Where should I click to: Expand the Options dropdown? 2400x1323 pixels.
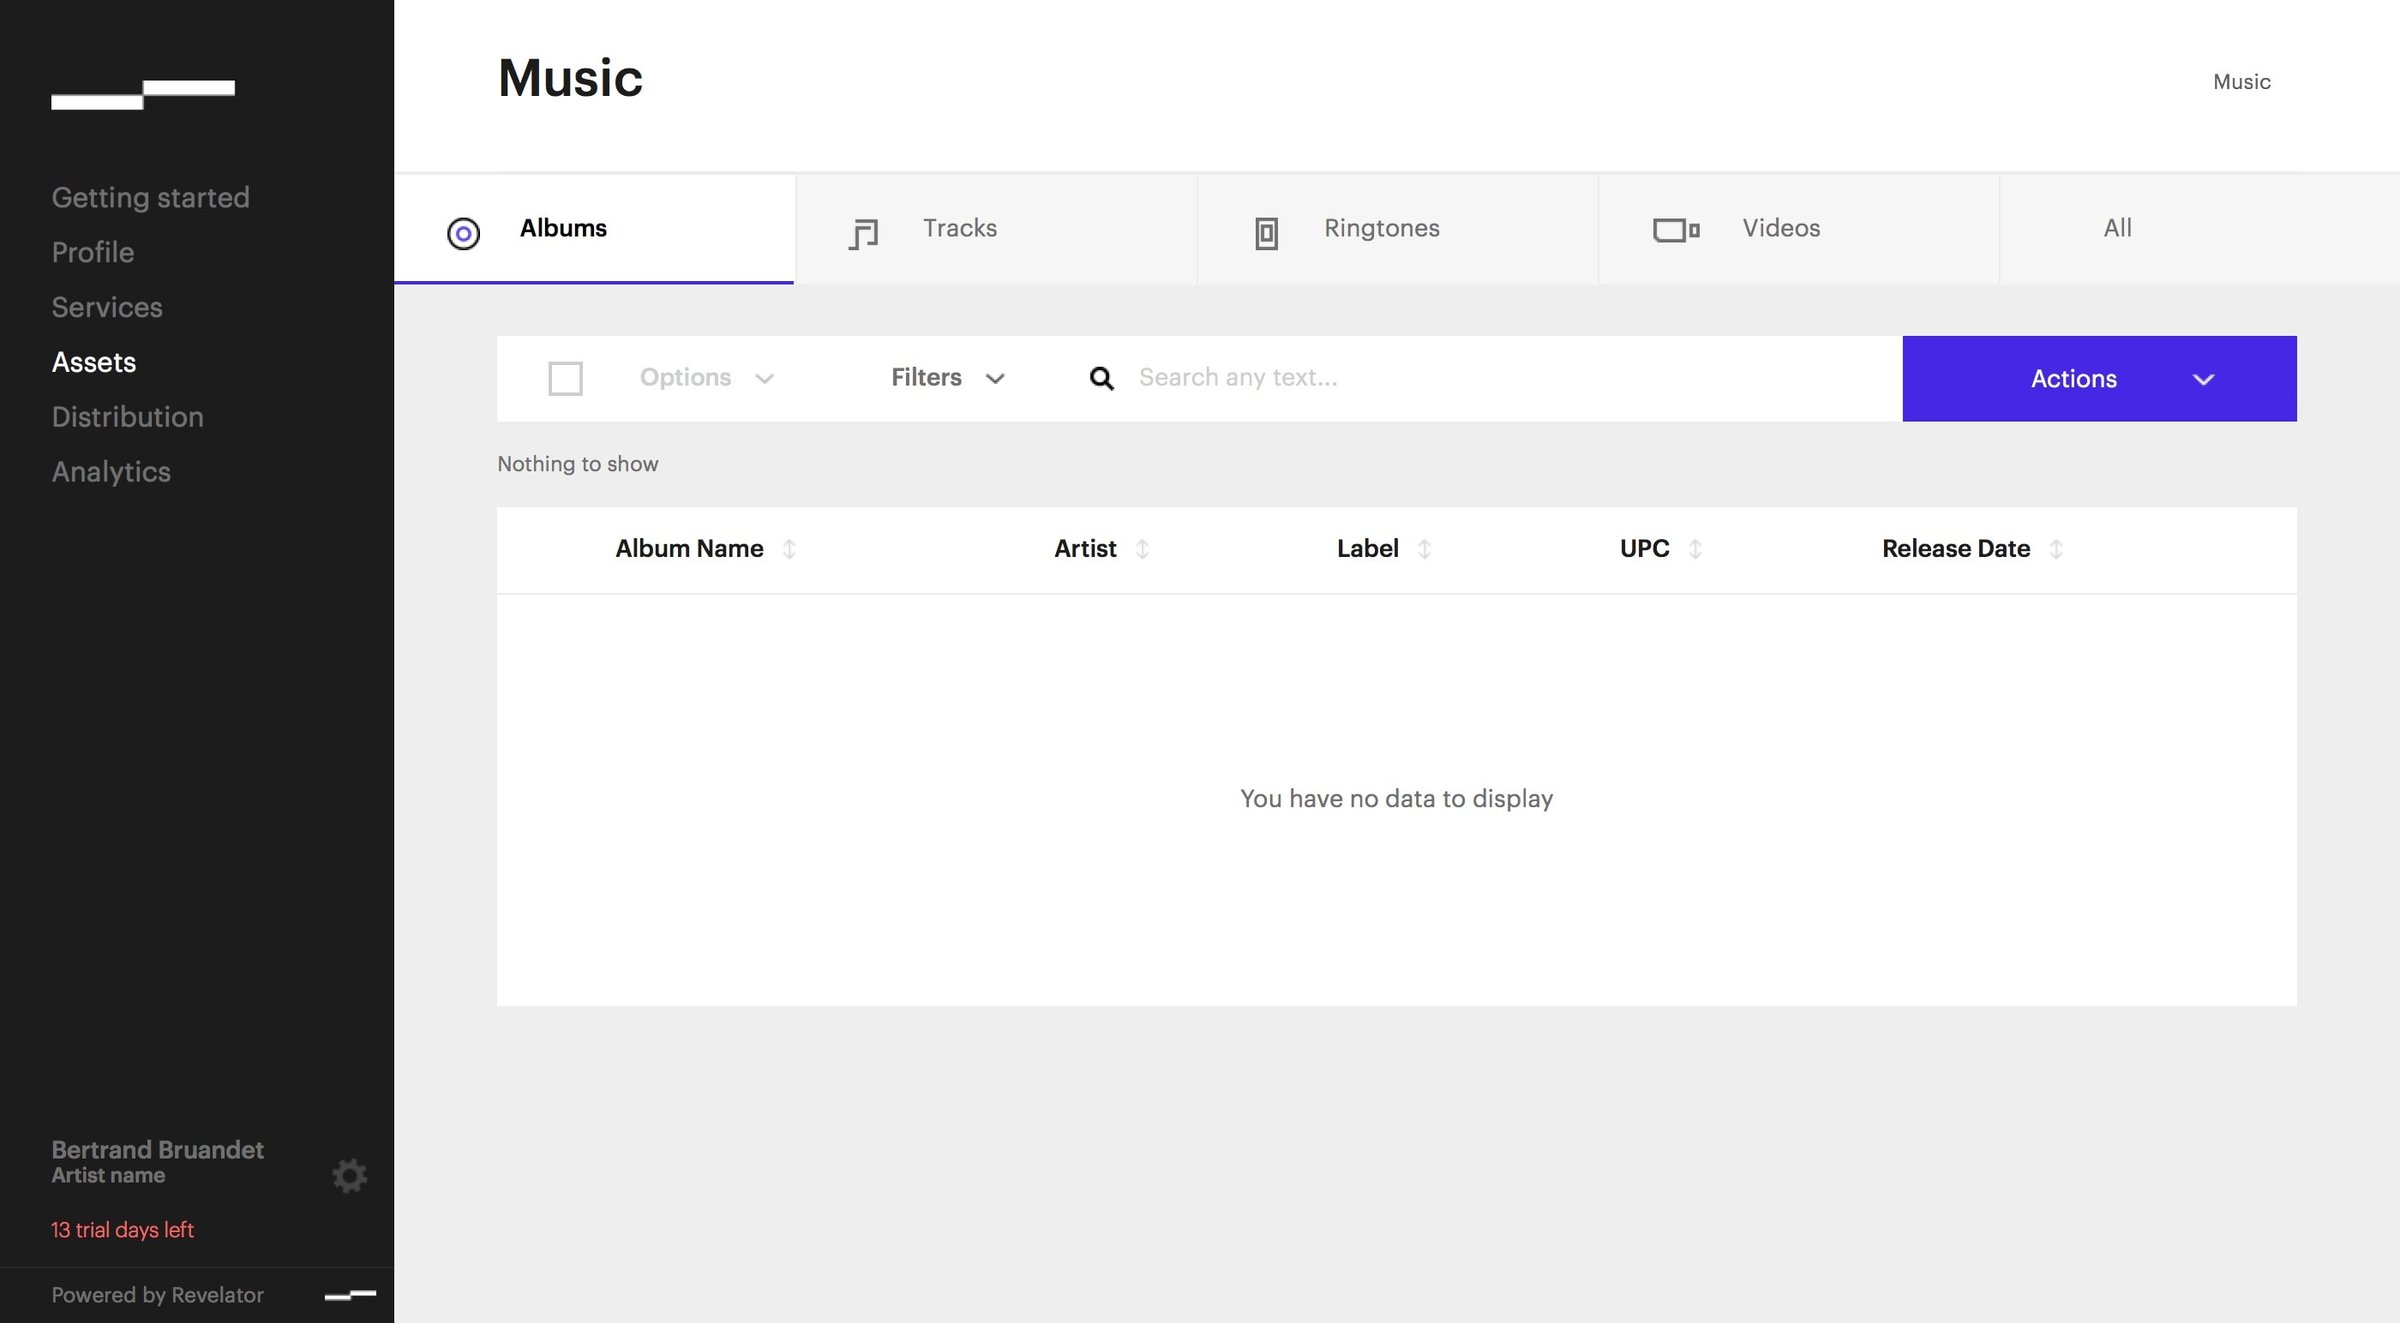pyautogui.click(x=707, y=378)
